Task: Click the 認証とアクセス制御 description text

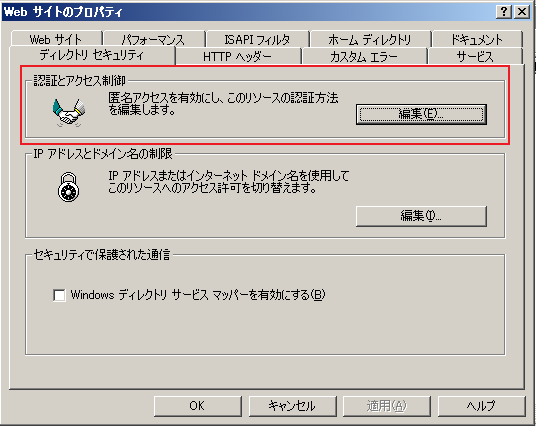Action: pyautogui.click(x=223, y=104)
